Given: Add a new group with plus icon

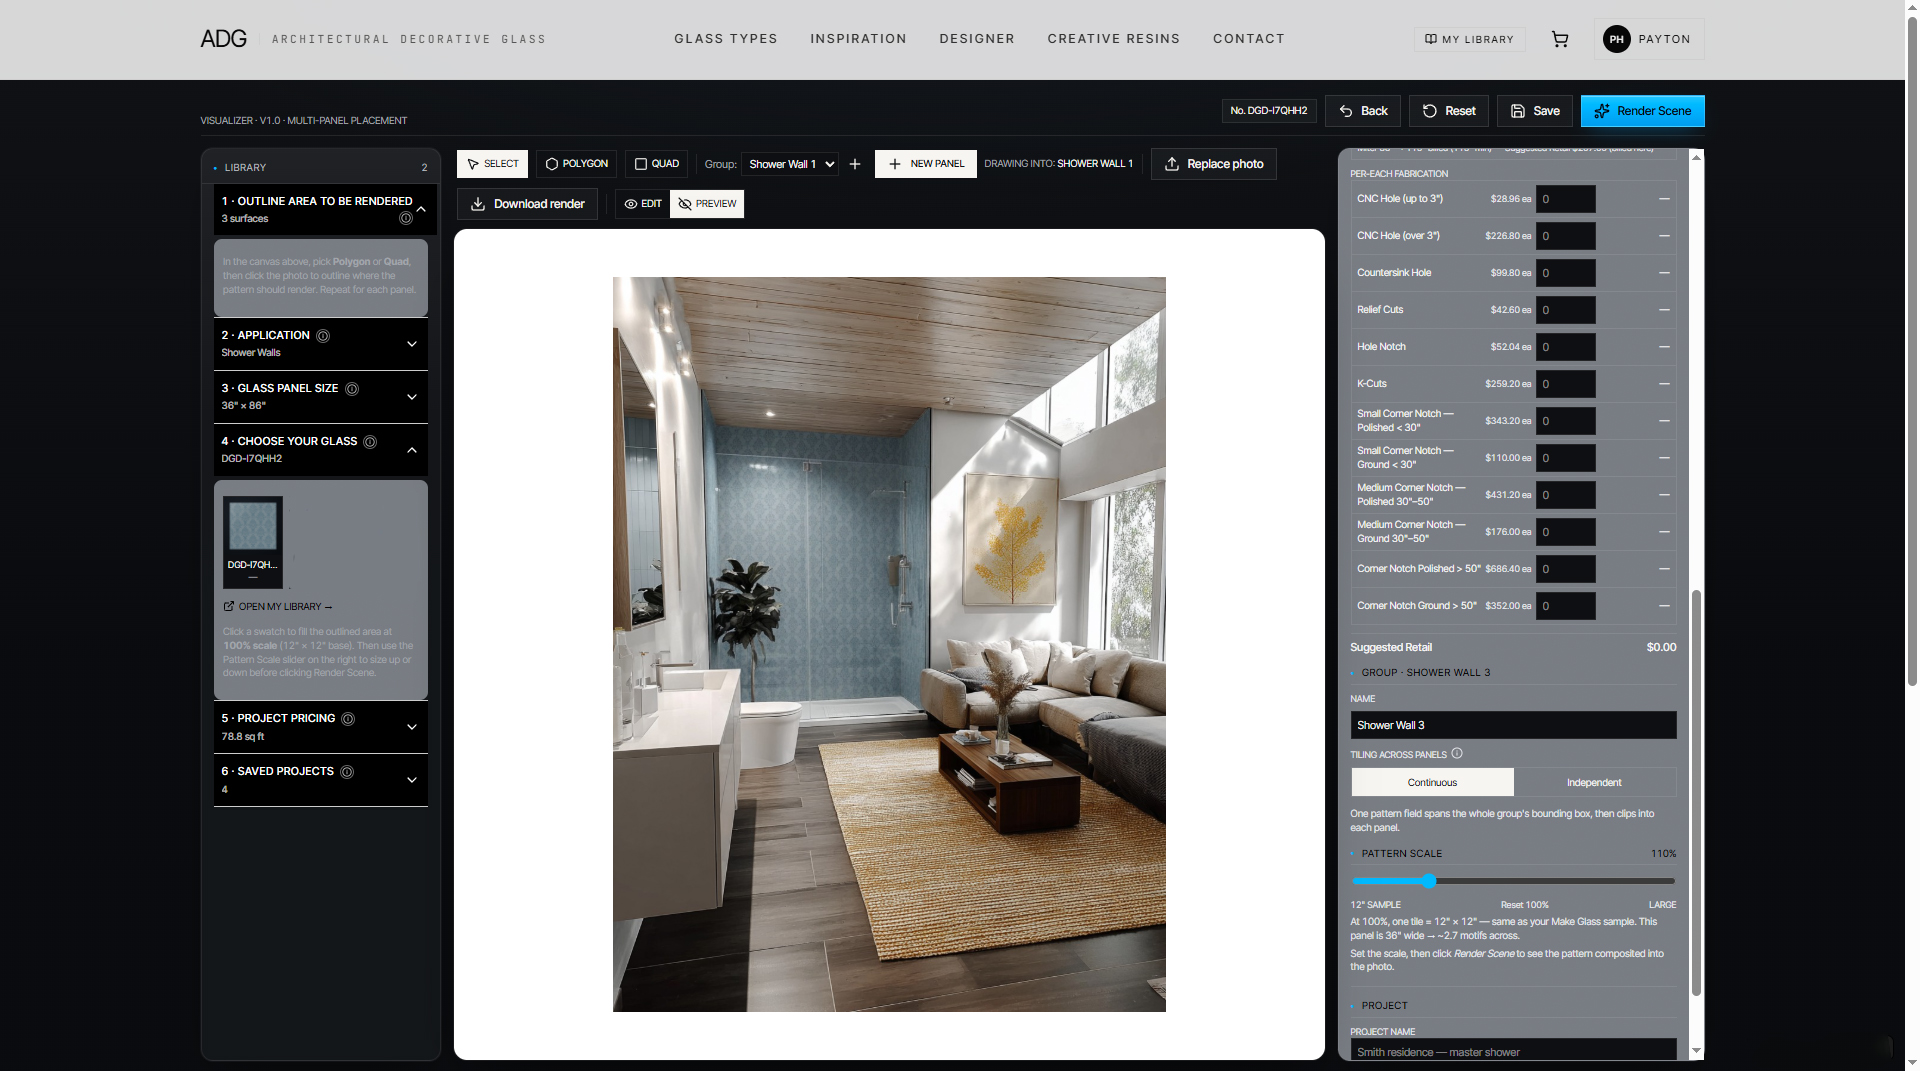Looking at the screenshot, I should click(855, 164).
